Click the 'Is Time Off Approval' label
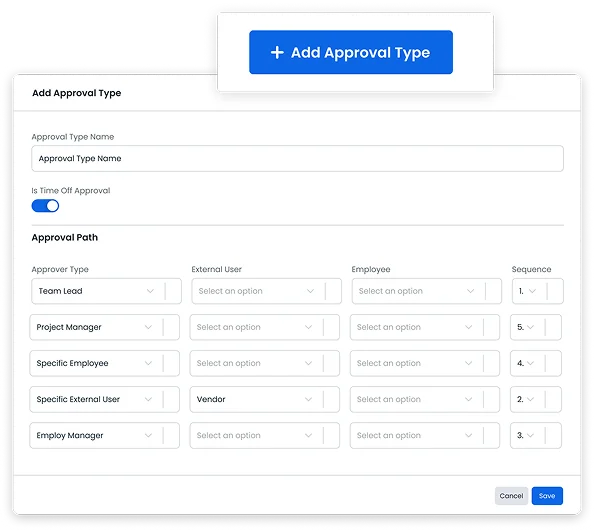 pos(71,191)
